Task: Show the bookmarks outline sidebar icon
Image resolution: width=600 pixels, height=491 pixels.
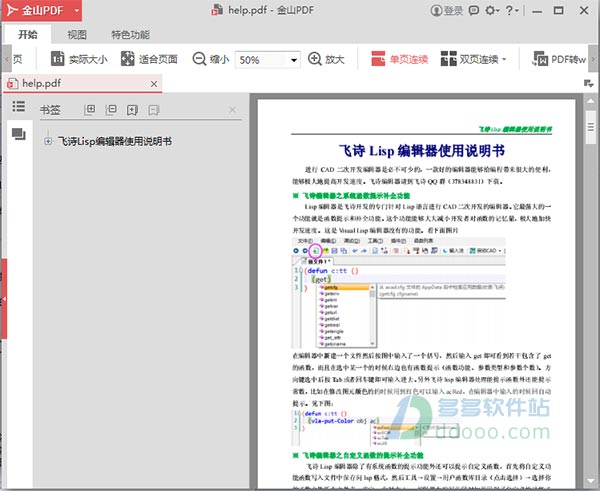Action: tap(18, 106)
